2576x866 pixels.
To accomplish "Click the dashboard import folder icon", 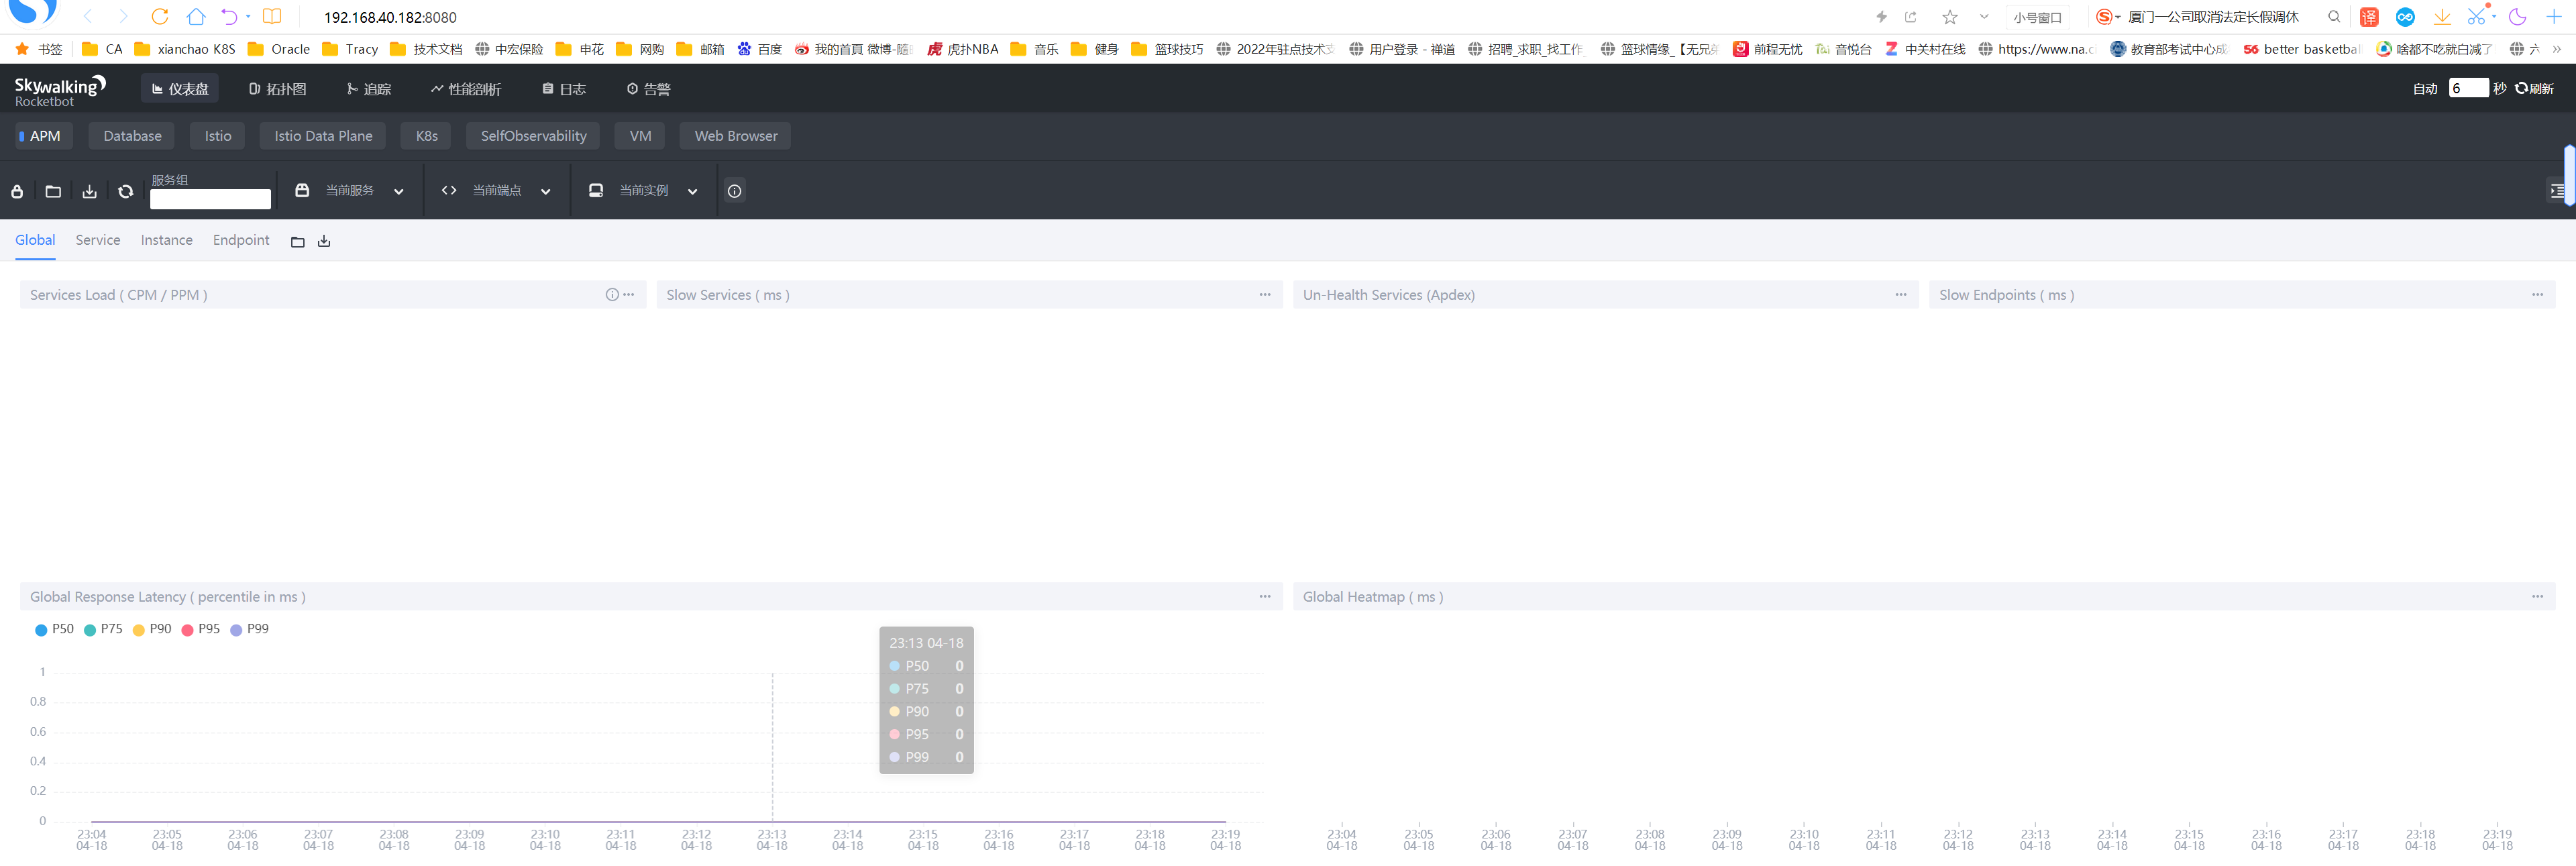I will point(53,191).
